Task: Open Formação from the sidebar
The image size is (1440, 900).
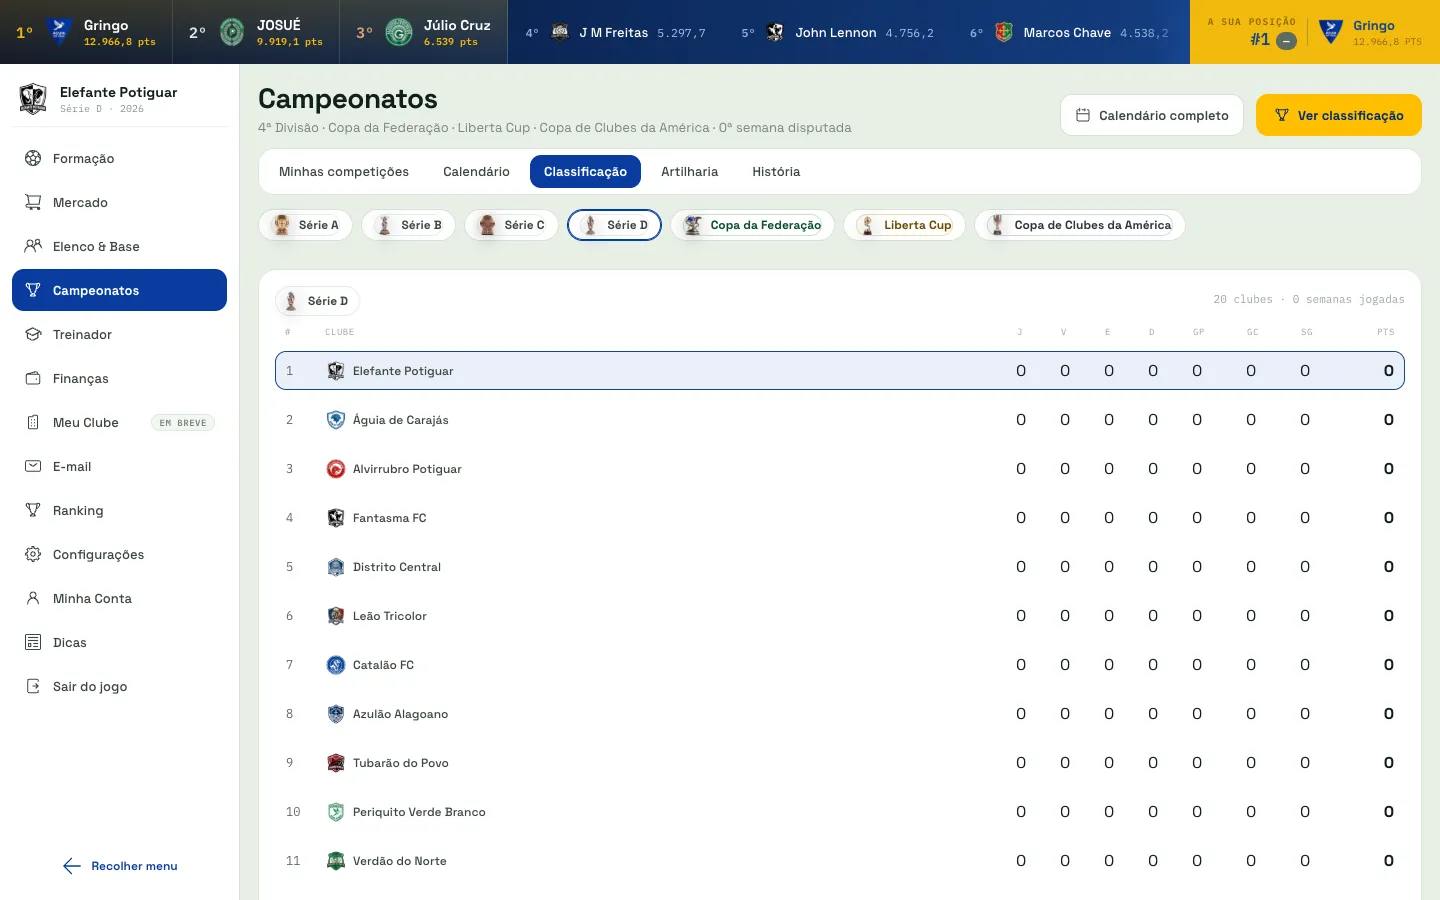Action: (119, 158)
